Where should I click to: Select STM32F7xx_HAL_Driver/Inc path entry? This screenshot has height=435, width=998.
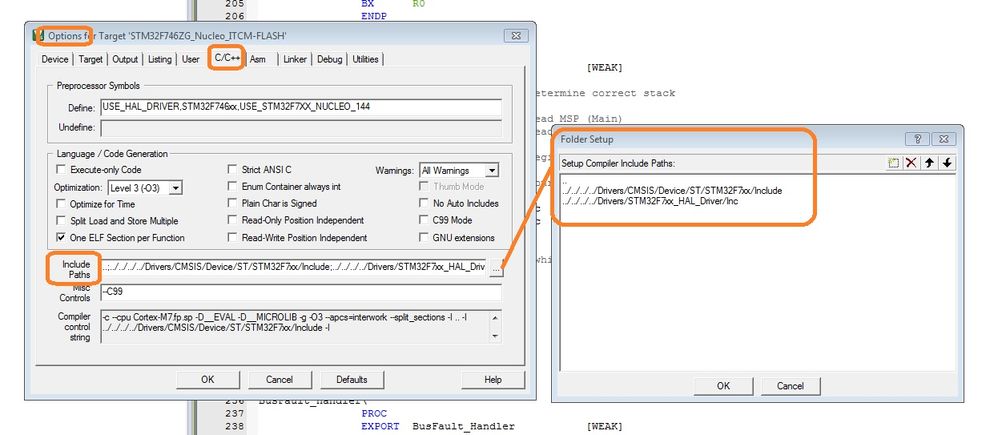[650, 201]
